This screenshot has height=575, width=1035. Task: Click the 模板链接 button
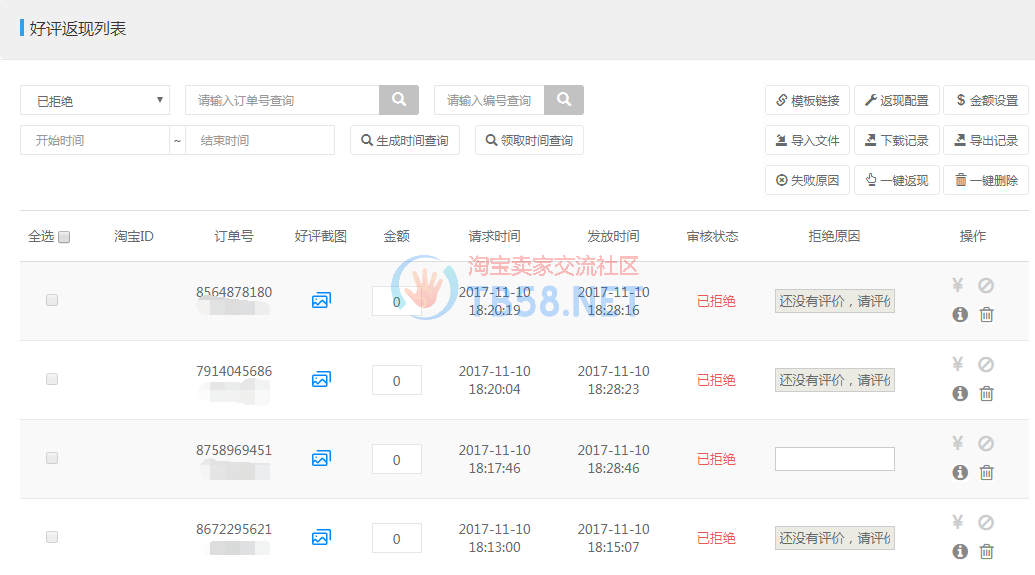[808, 100]
